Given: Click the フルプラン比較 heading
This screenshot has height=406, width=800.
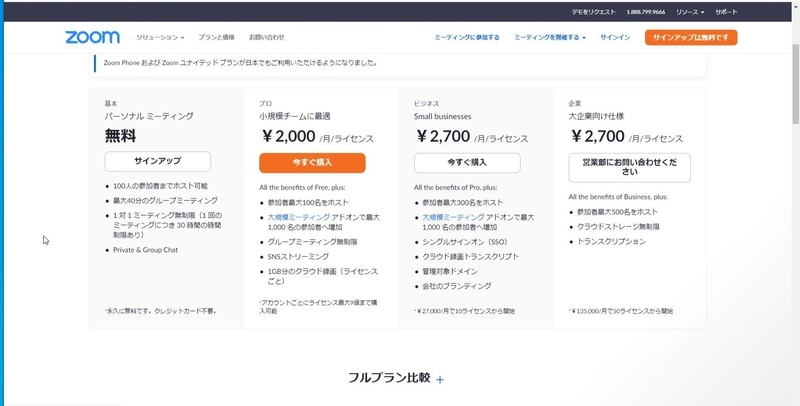Looking at the screenshot, I should [x=389, y=378].
